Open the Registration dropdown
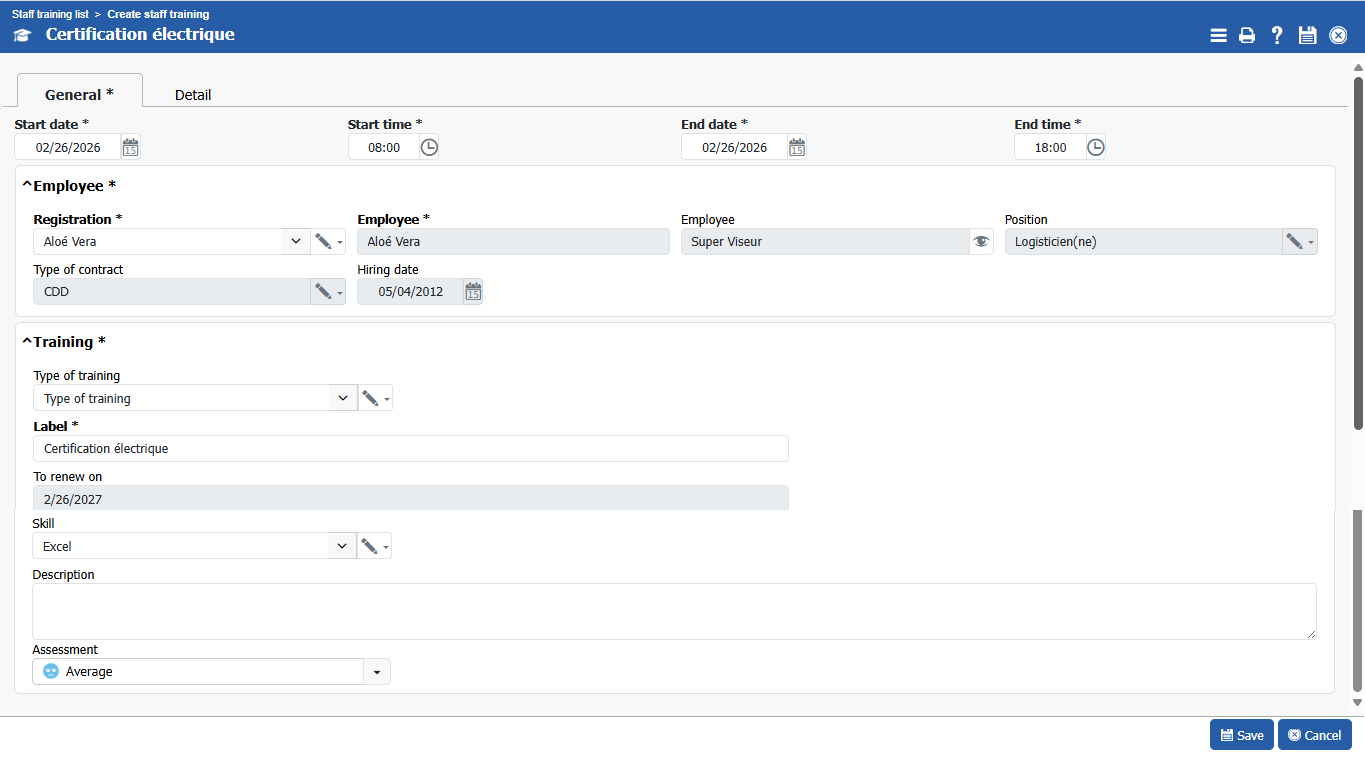Screen dimensions: 1365x757 coord(296,242)
